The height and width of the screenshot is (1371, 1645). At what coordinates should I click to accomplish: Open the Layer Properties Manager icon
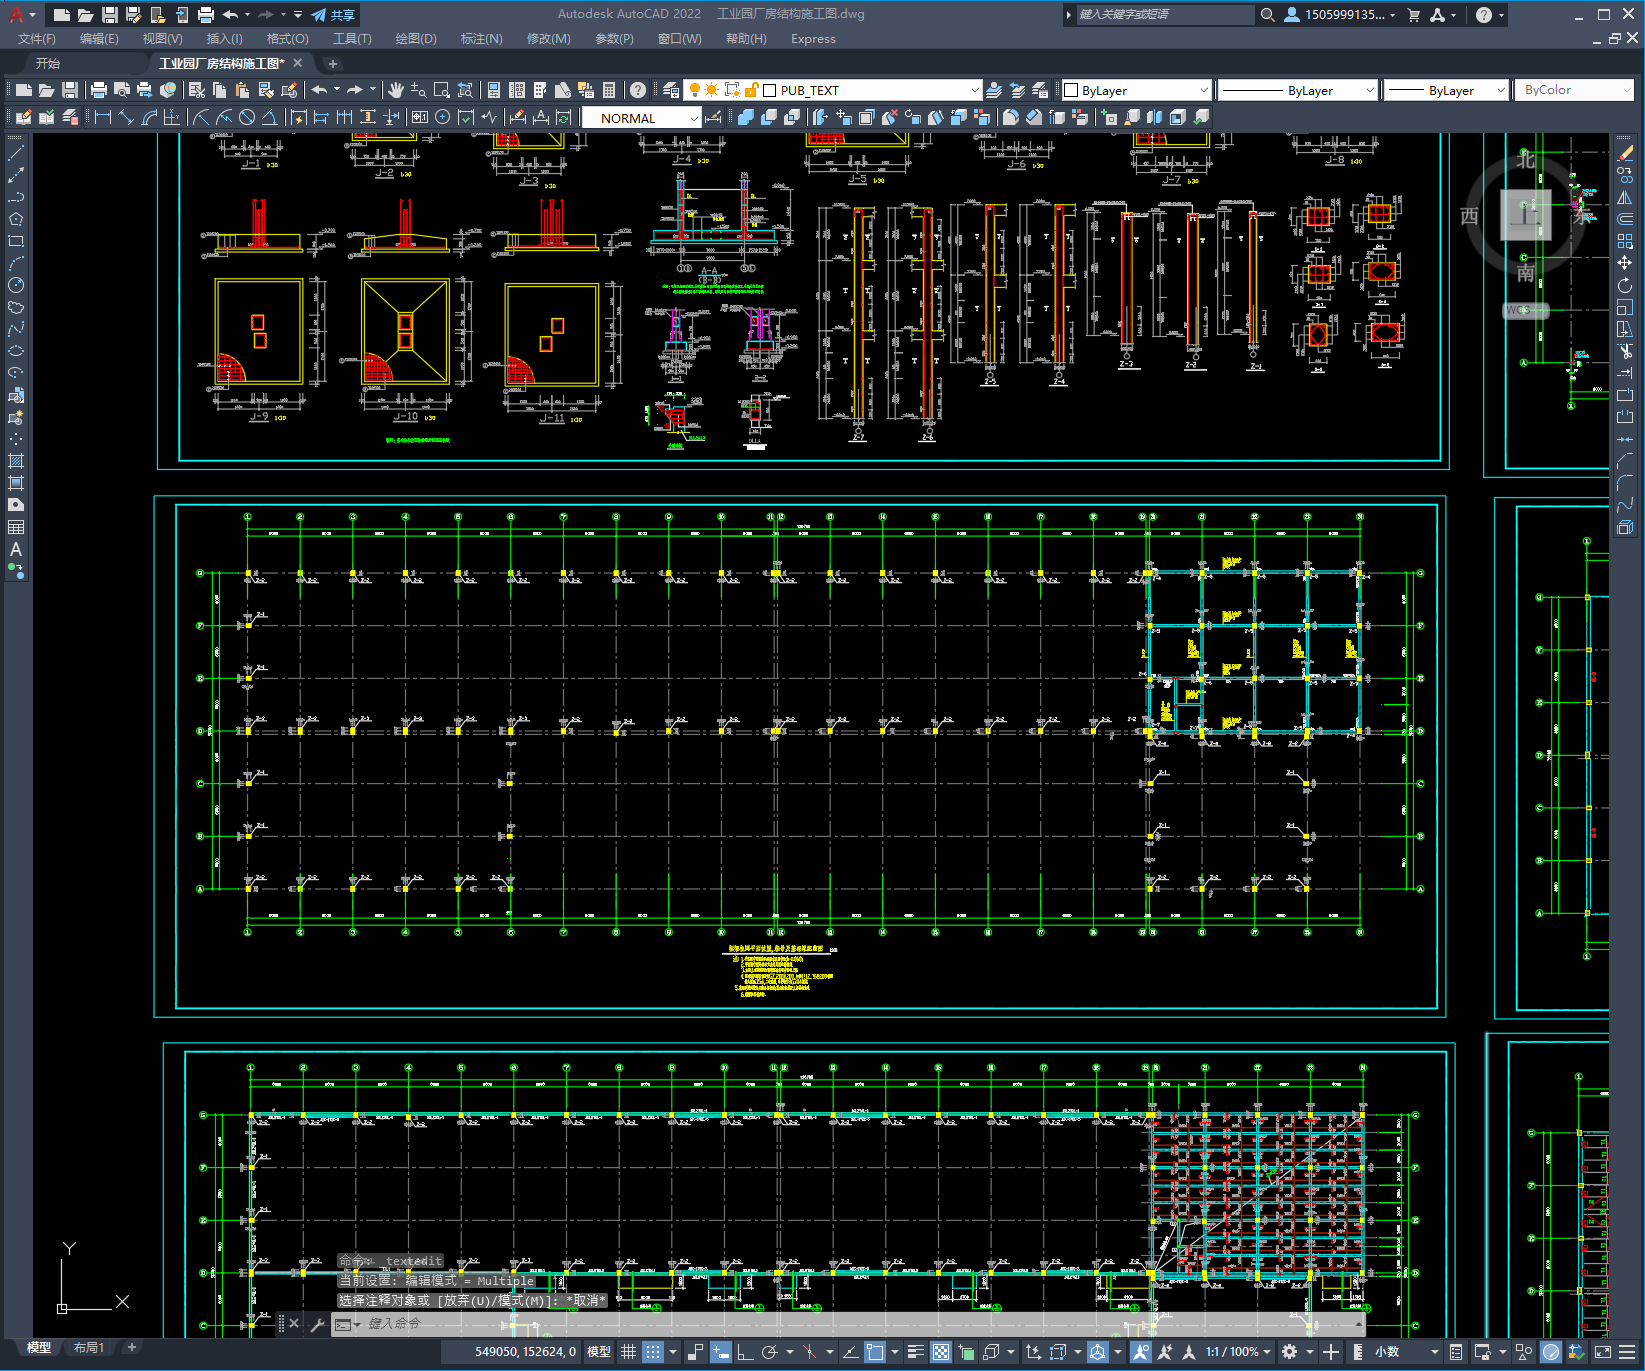coord(671,90)
